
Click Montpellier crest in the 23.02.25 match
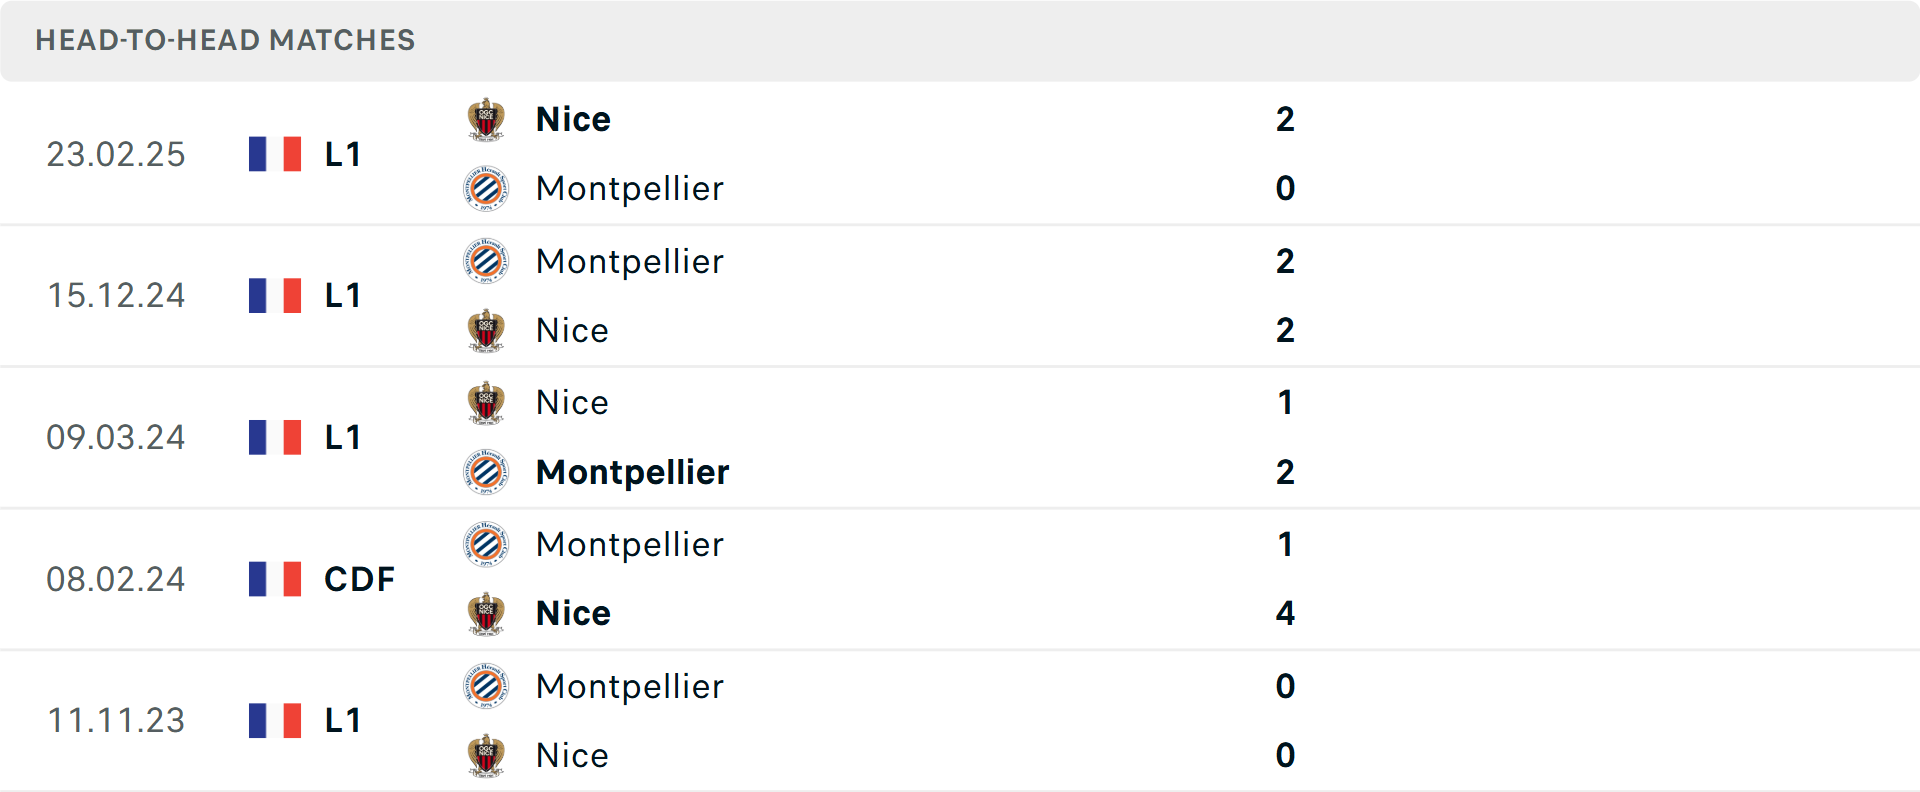(486, 188)
